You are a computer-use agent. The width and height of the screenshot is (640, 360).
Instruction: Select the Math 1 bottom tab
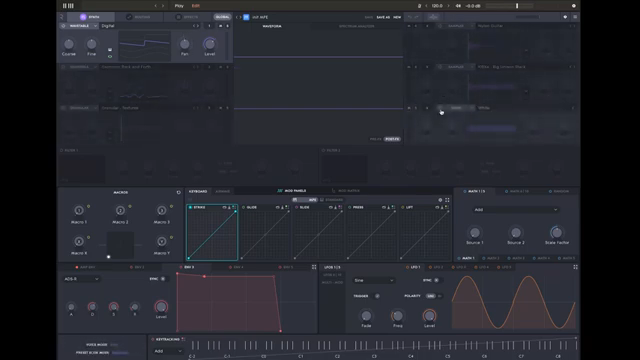point(466,258)
